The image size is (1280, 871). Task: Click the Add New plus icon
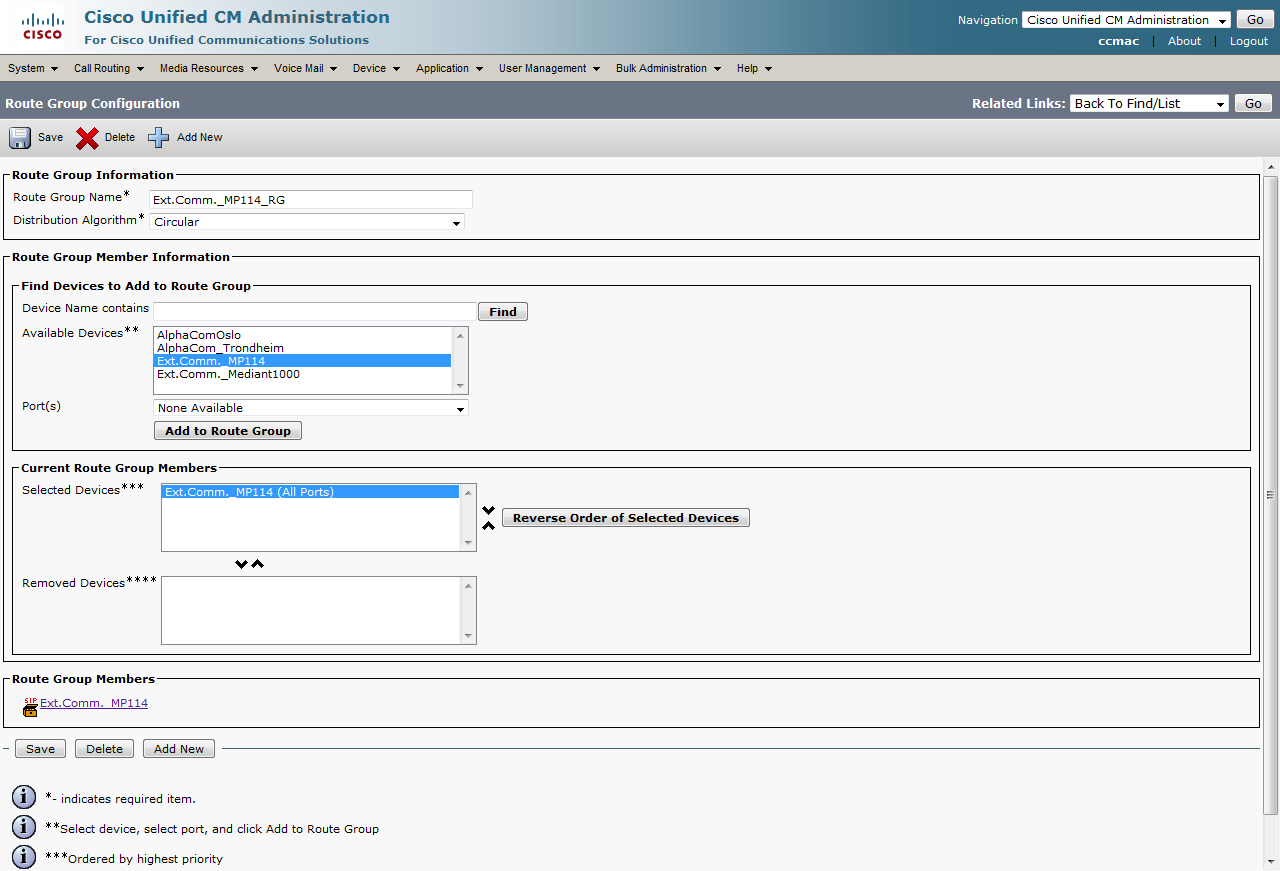(x=159, y=138)
